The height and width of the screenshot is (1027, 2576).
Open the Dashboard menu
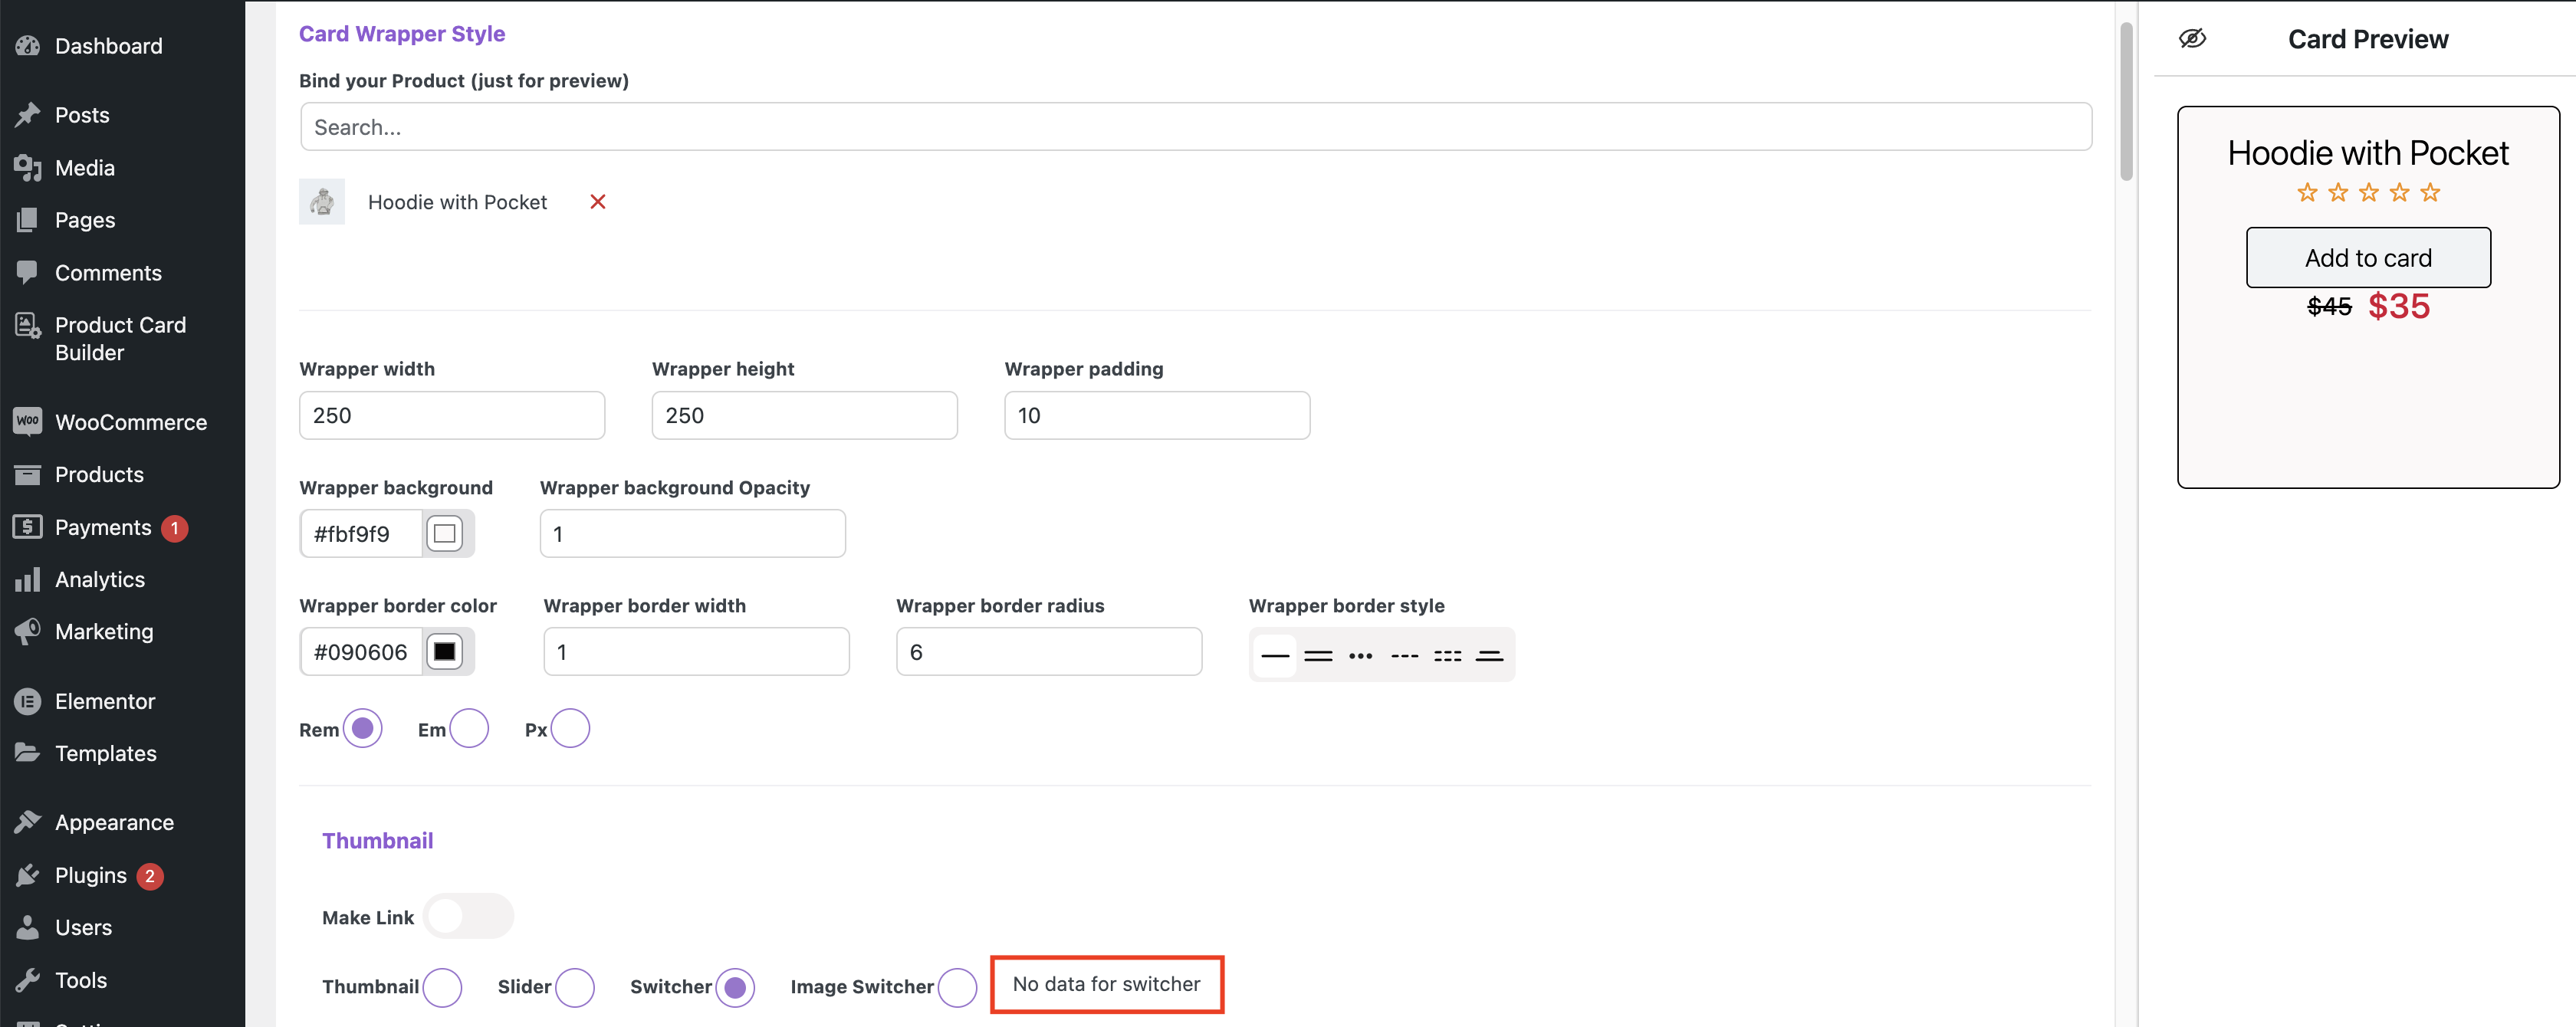(108, 46)
